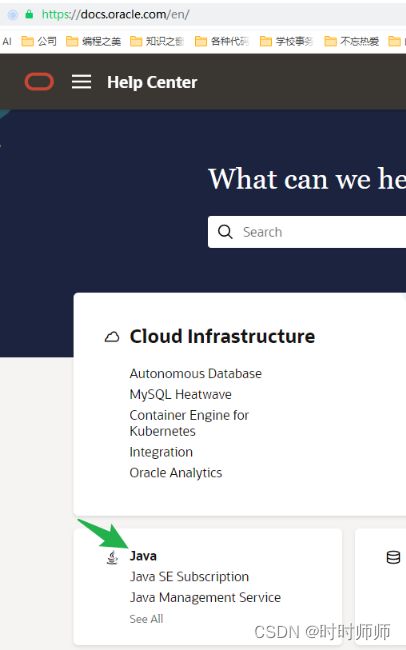Click the cloud icon beside Cloud Infrastructure
The image size is (406, 650).
tap(112, 337)
